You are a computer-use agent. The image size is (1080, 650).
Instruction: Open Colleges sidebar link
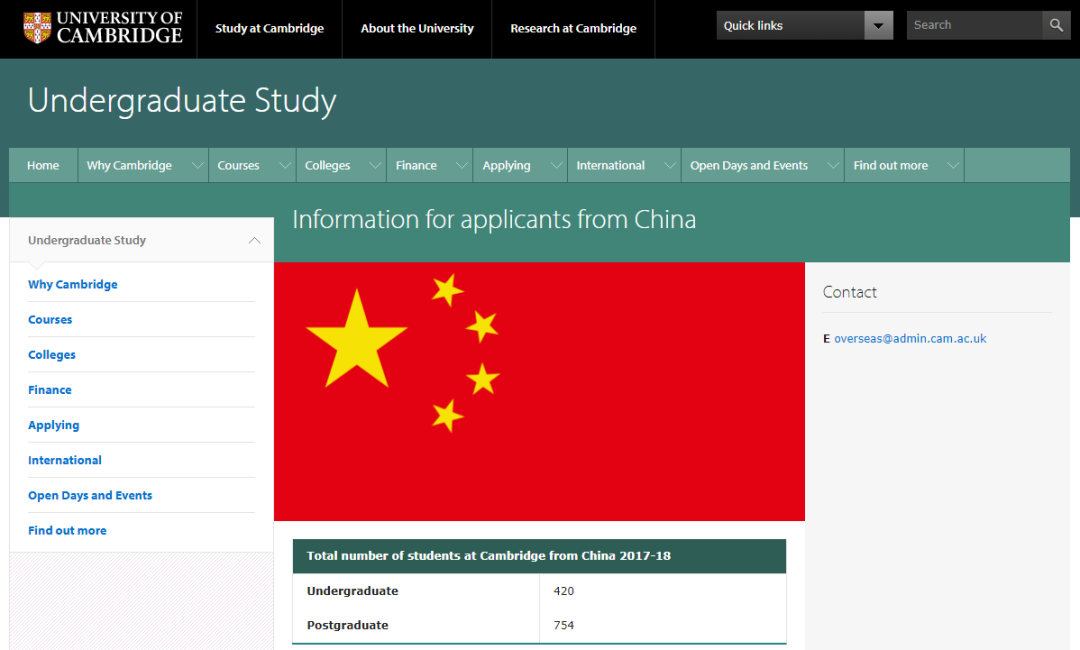(52, 355)
